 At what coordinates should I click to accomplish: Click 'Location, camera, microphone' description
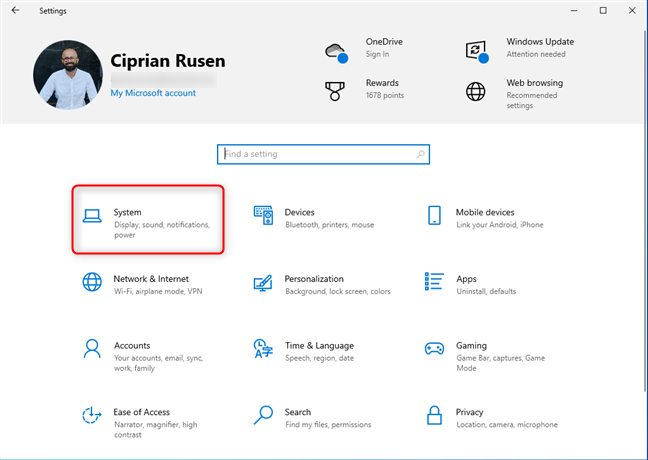click(x=507, y=424)
